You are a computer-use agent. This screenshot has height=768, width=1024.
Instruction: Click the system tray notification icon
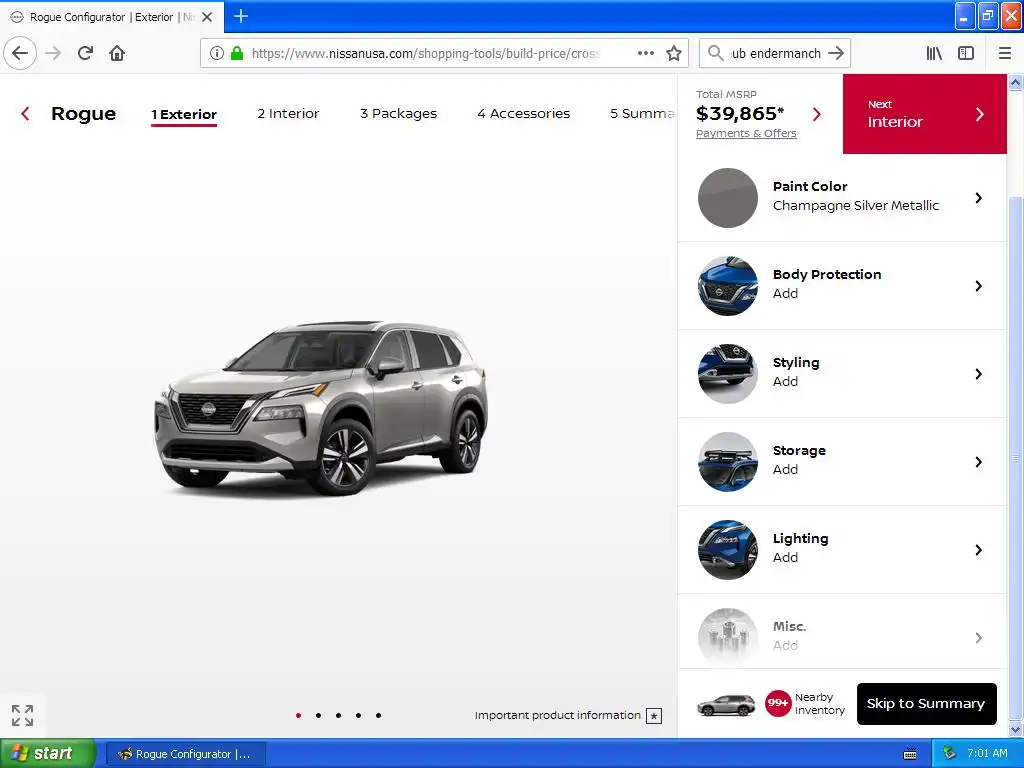point(950,754)
